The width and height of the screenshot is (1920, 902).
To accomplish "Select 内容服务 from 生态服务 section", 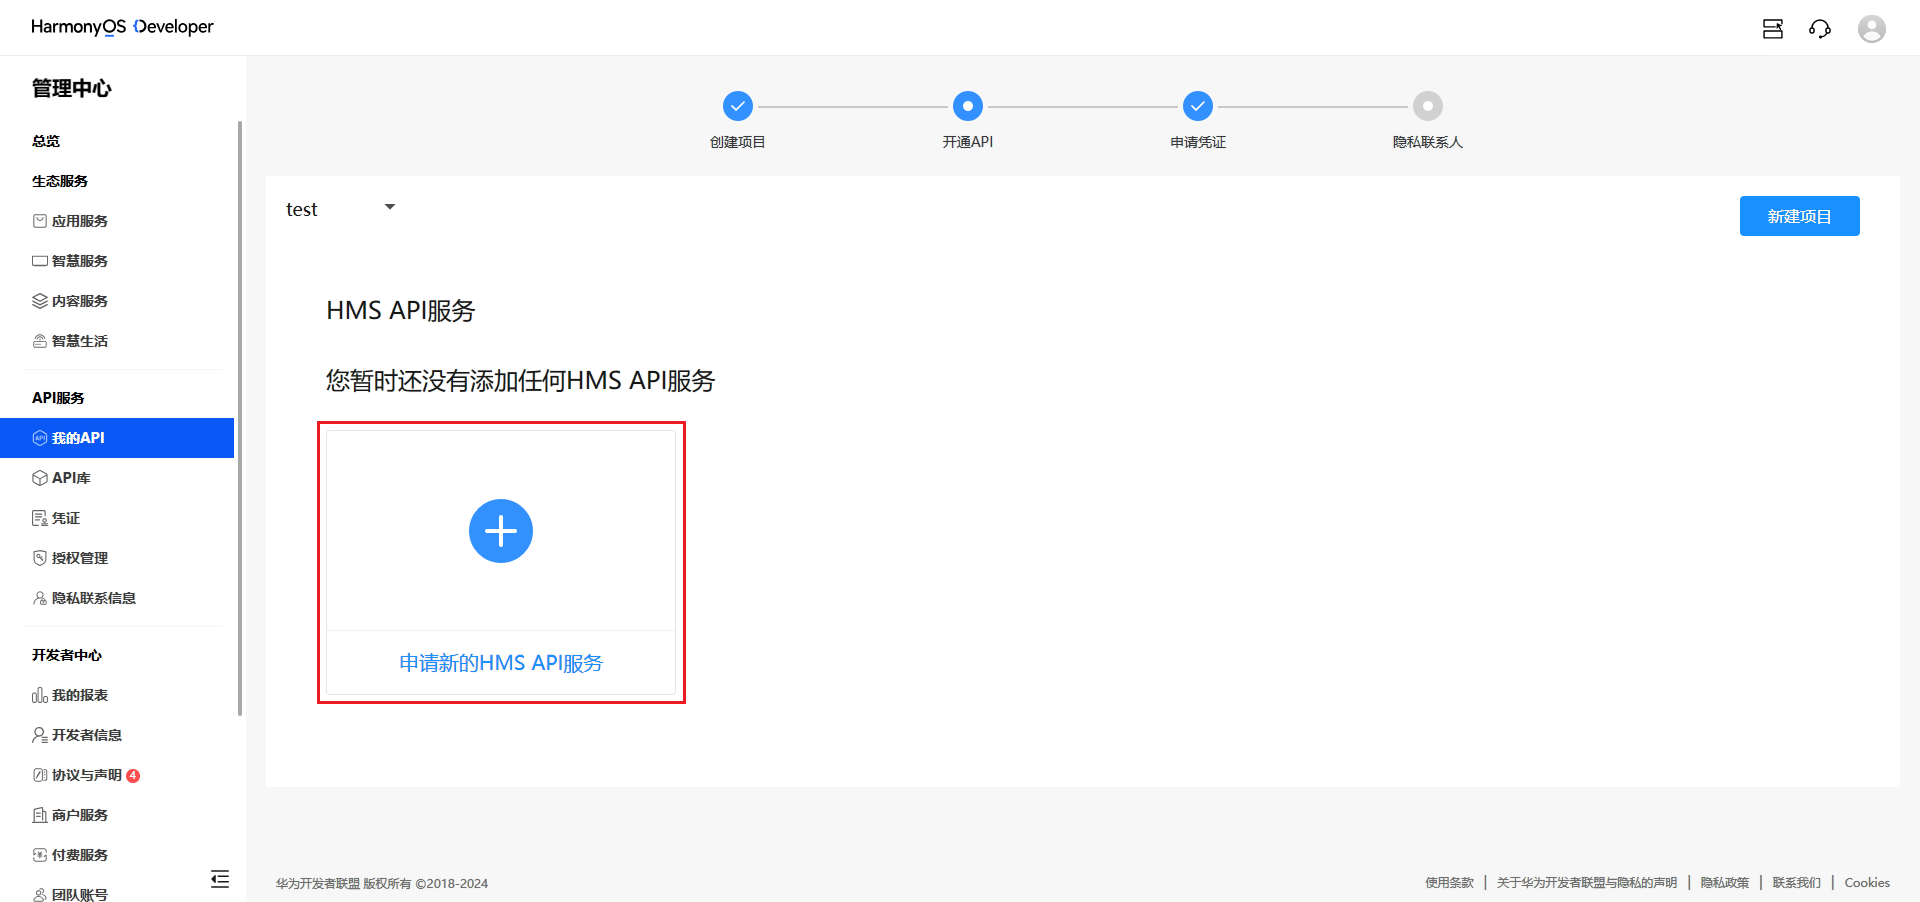I will (x=80, y=300).
